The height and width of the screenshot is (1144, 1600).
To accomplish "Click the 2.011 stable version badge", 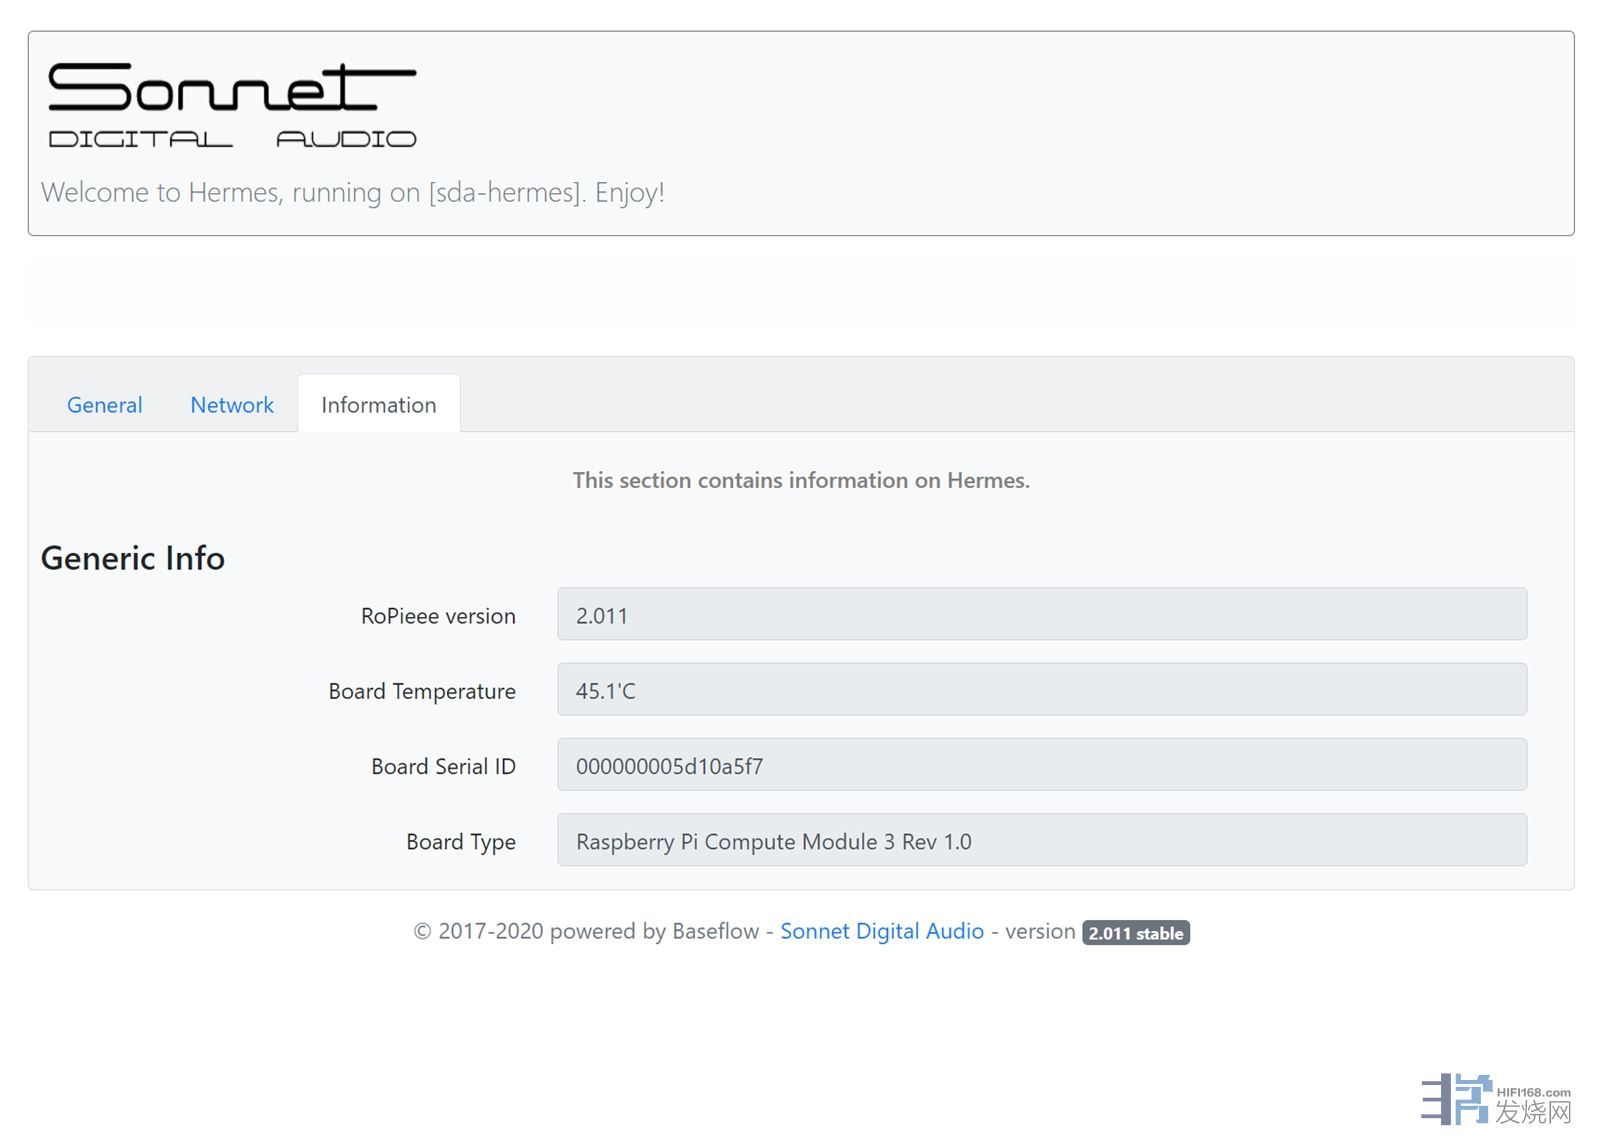I will (1135, 933).
